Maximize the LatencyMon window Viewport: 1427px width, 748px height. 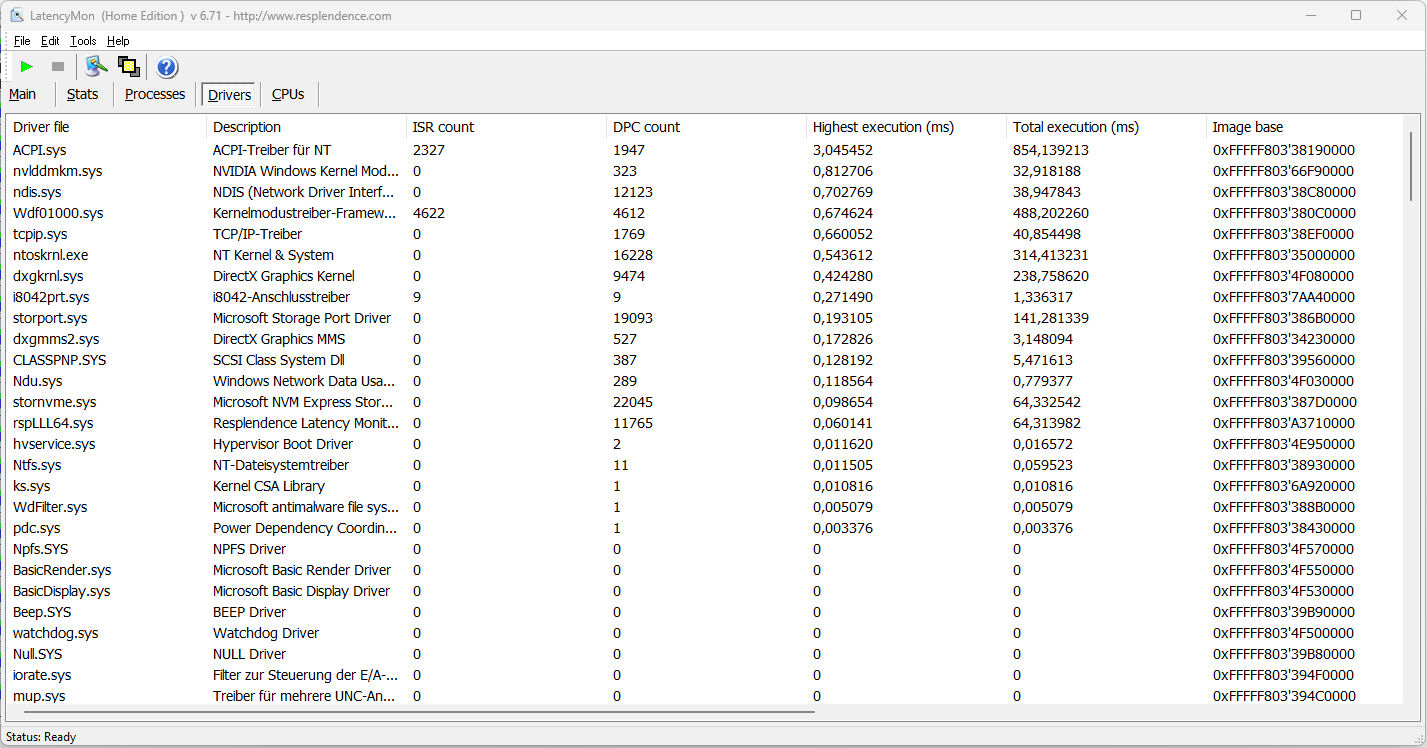point(1356,15)
